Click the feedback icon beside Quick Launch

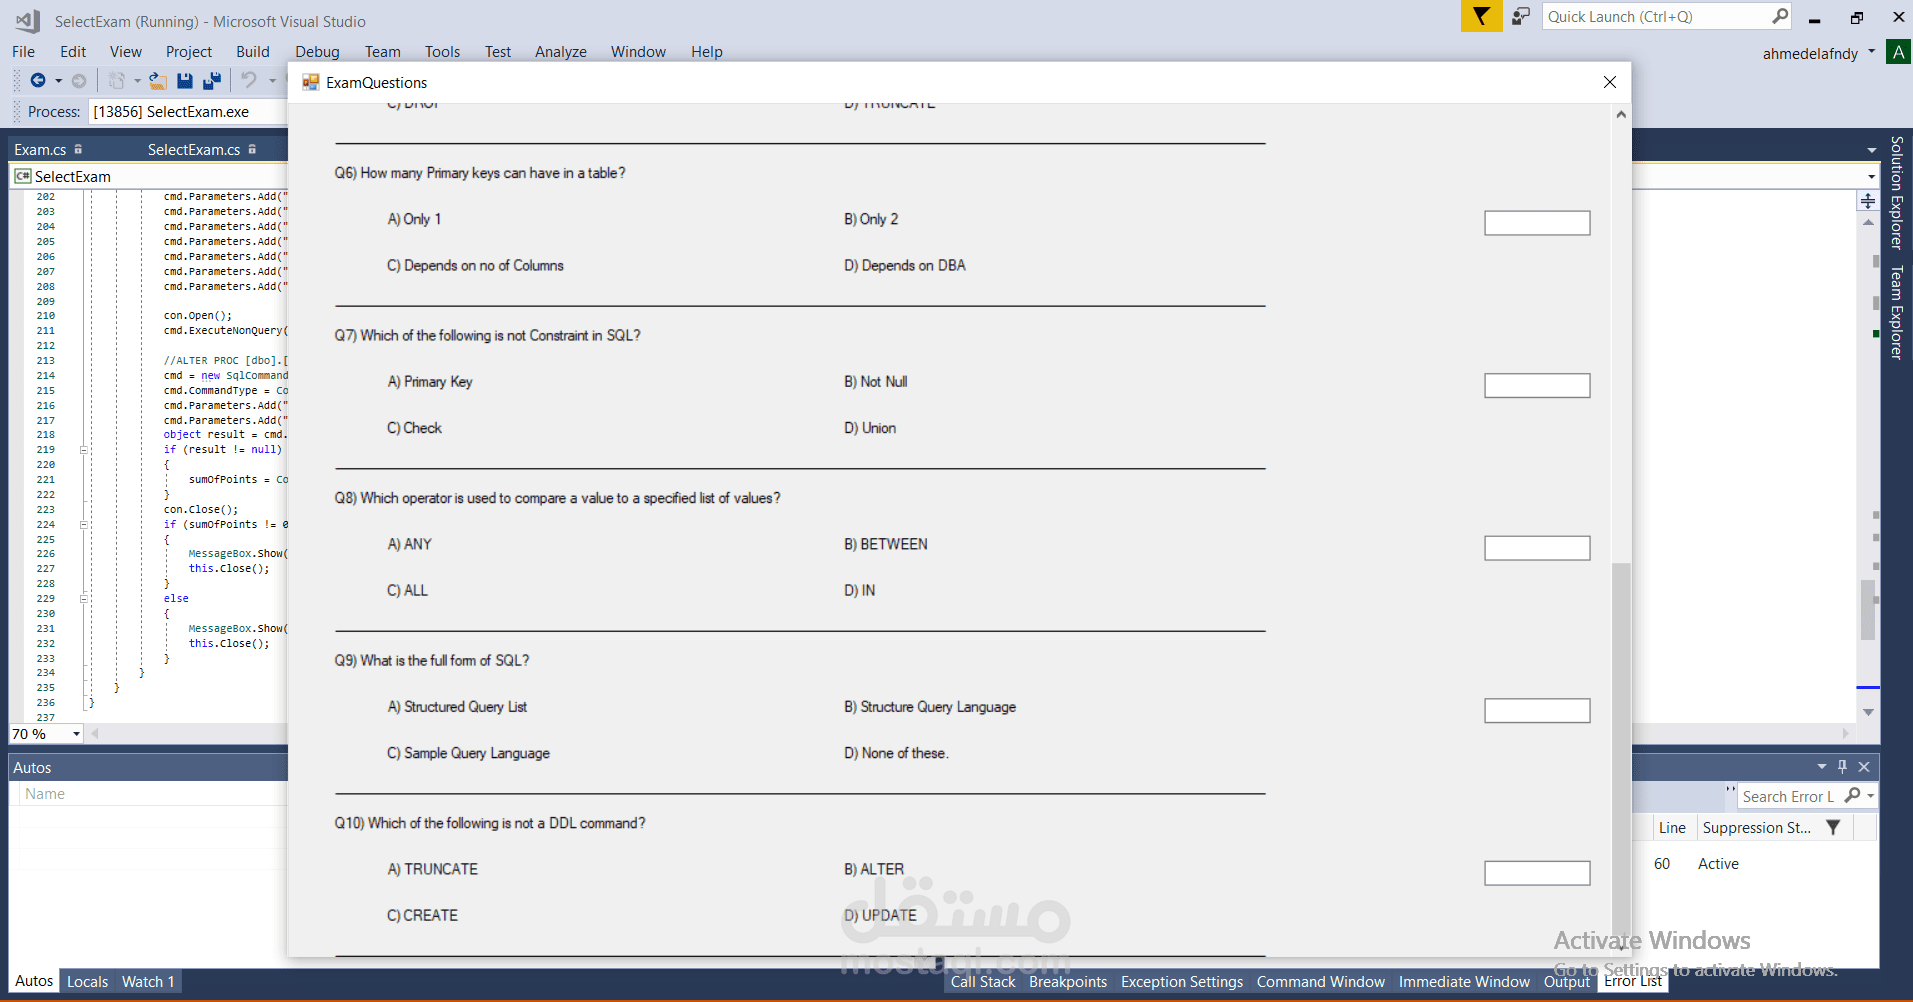[x=1521, y=16]
